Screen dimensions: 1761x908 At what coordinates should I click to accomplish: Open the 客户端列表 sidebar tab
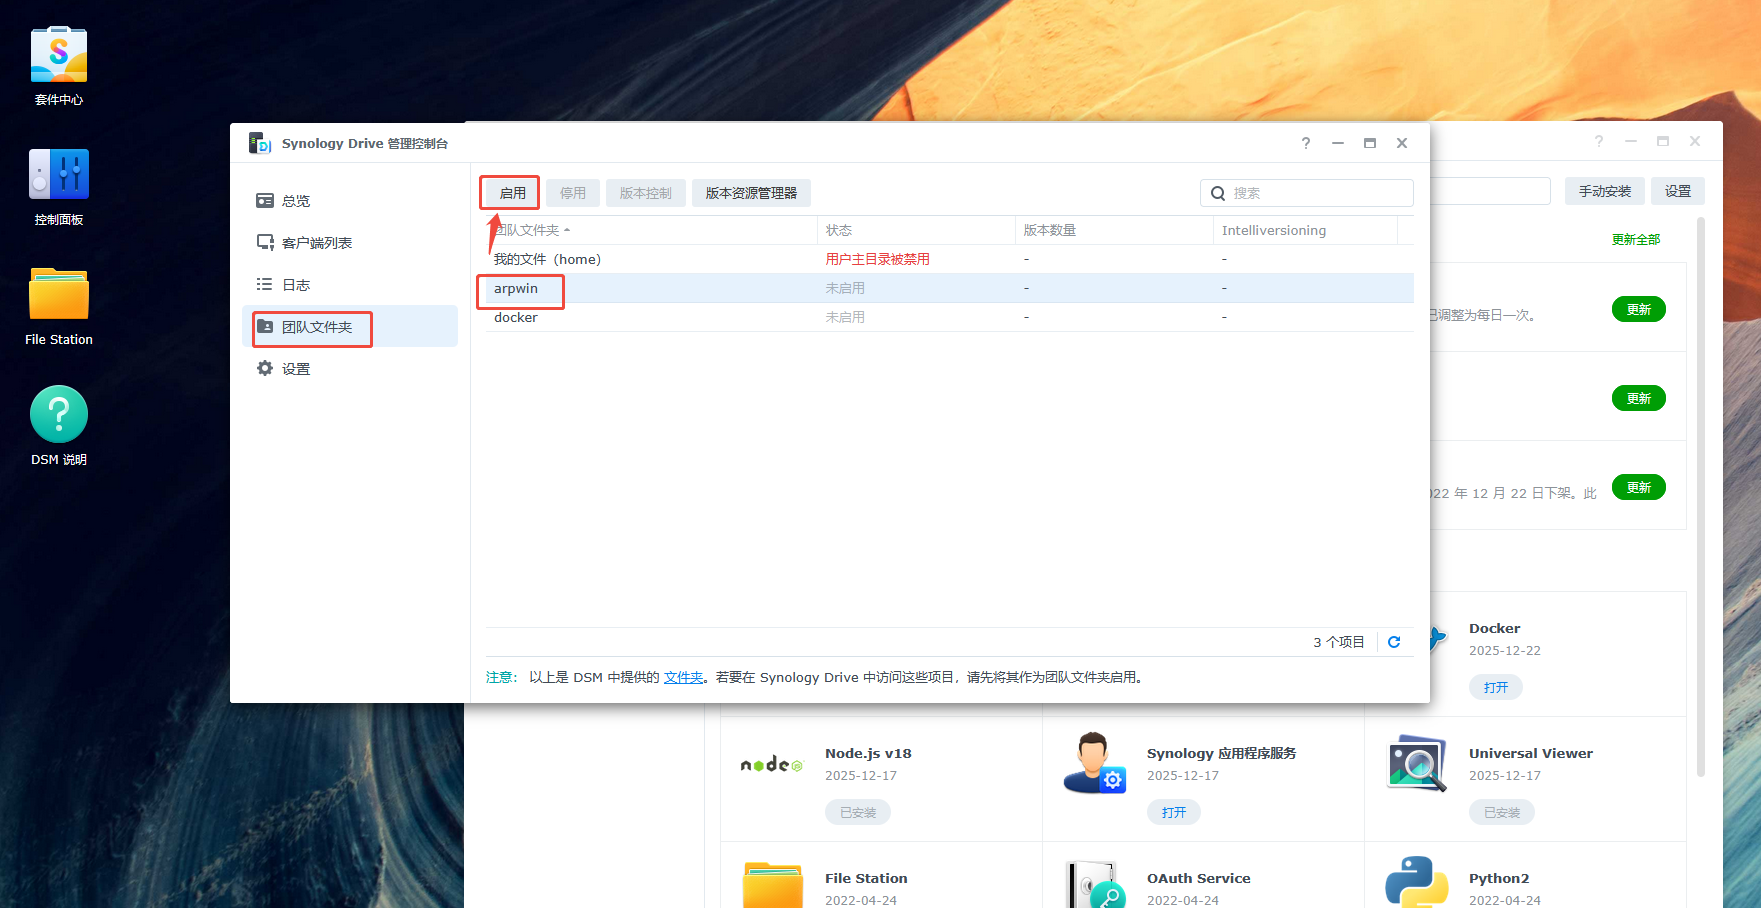(316, 243)
